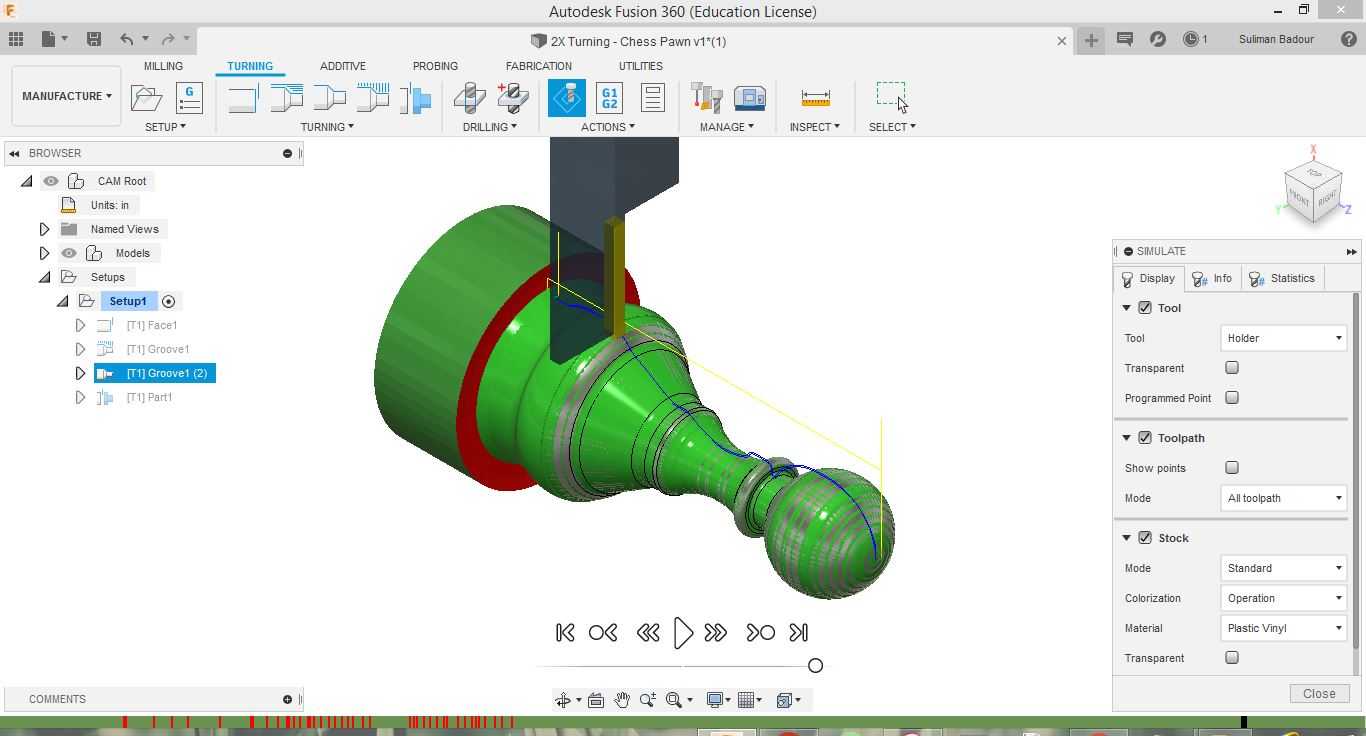Select the [T1] Face1 operation
The height and width of the screenshot is (736, 1366).
[152, 325]
